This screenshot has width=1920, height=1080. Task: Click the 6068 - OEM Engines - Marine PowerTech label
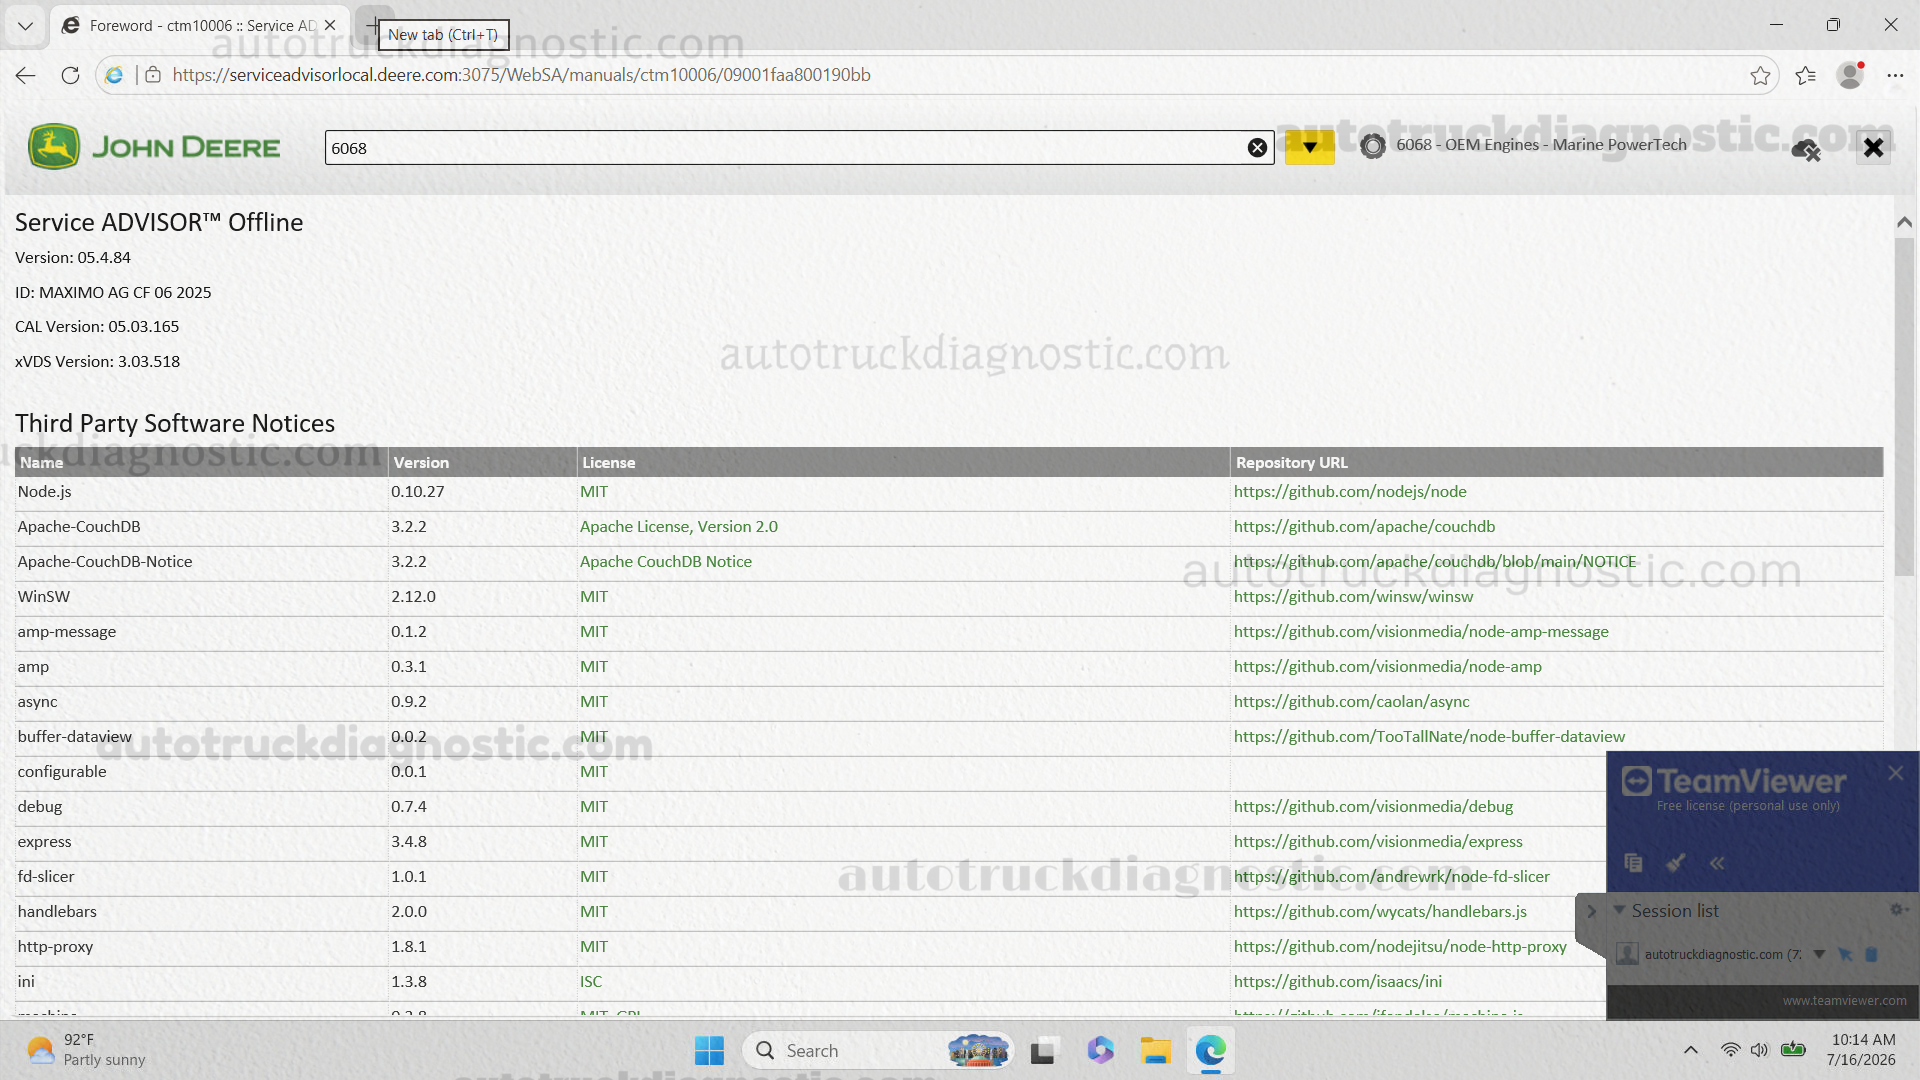coord(1541,145)
